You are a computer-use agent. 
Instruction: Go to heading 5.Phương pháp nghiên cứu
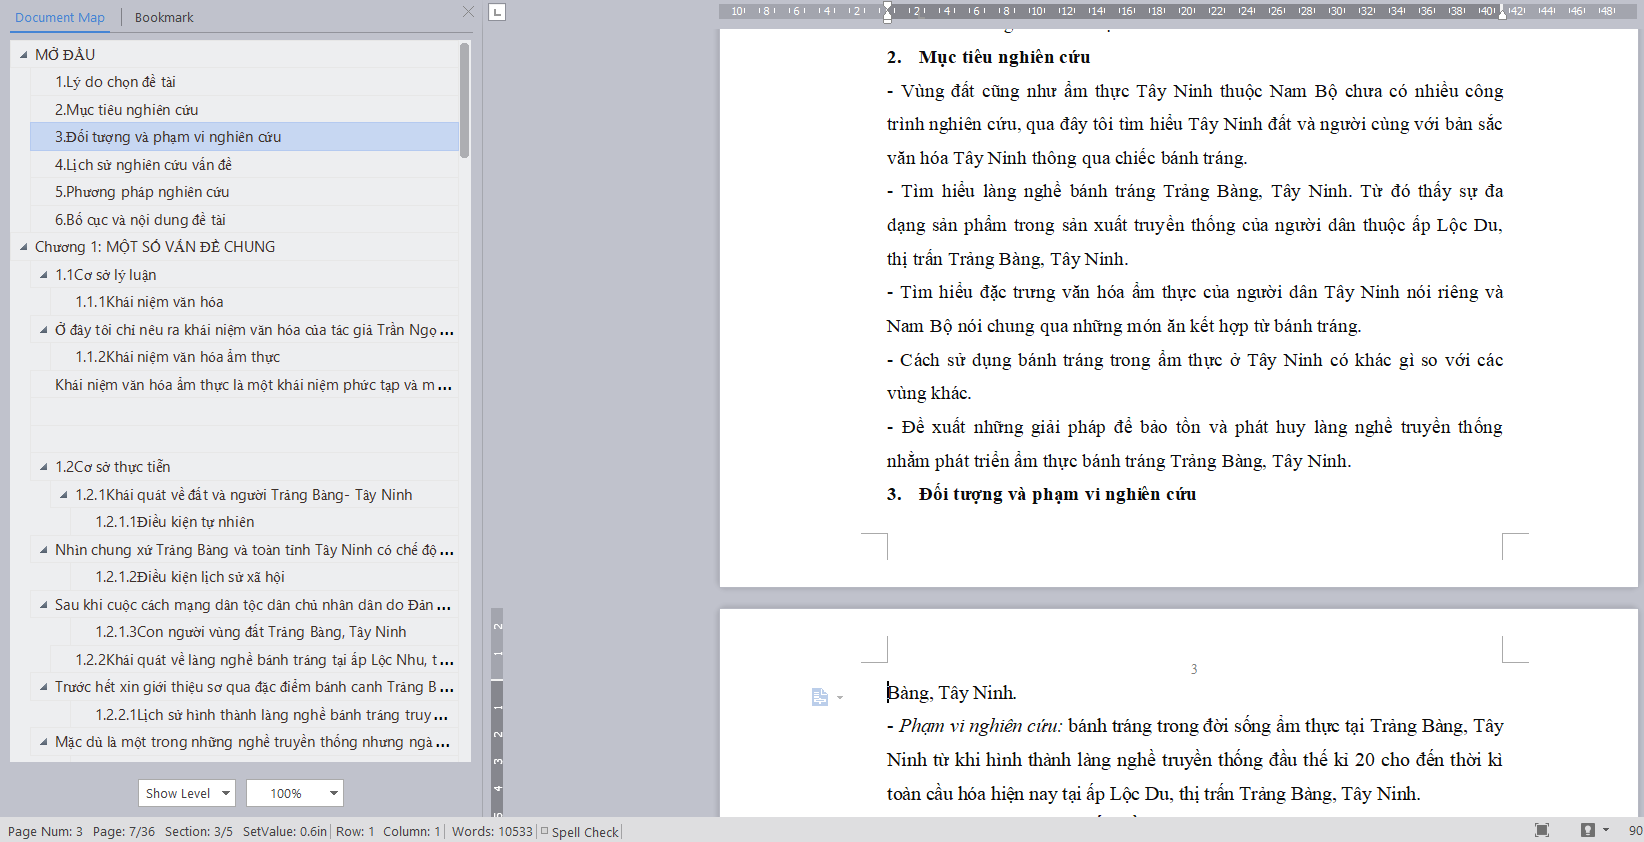pos(244,192)
